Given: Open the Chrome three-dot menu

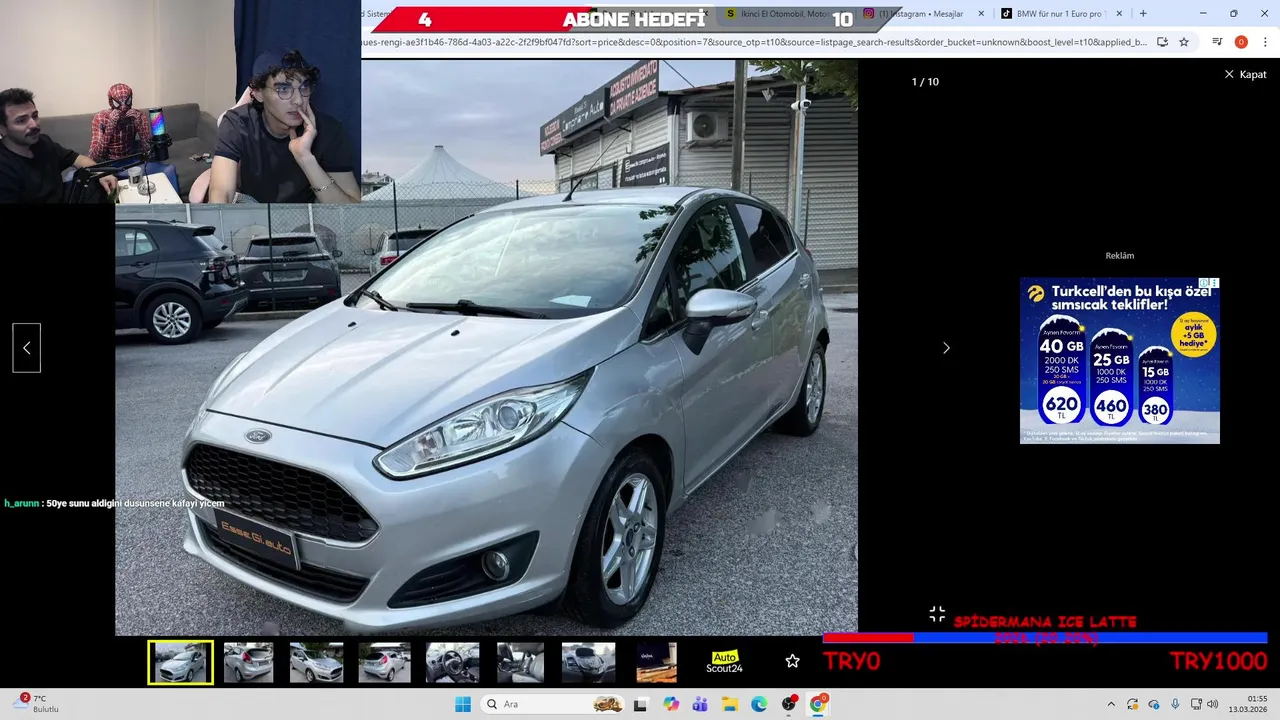Looking at the screenshot, I should click(x=1265, y=42).
